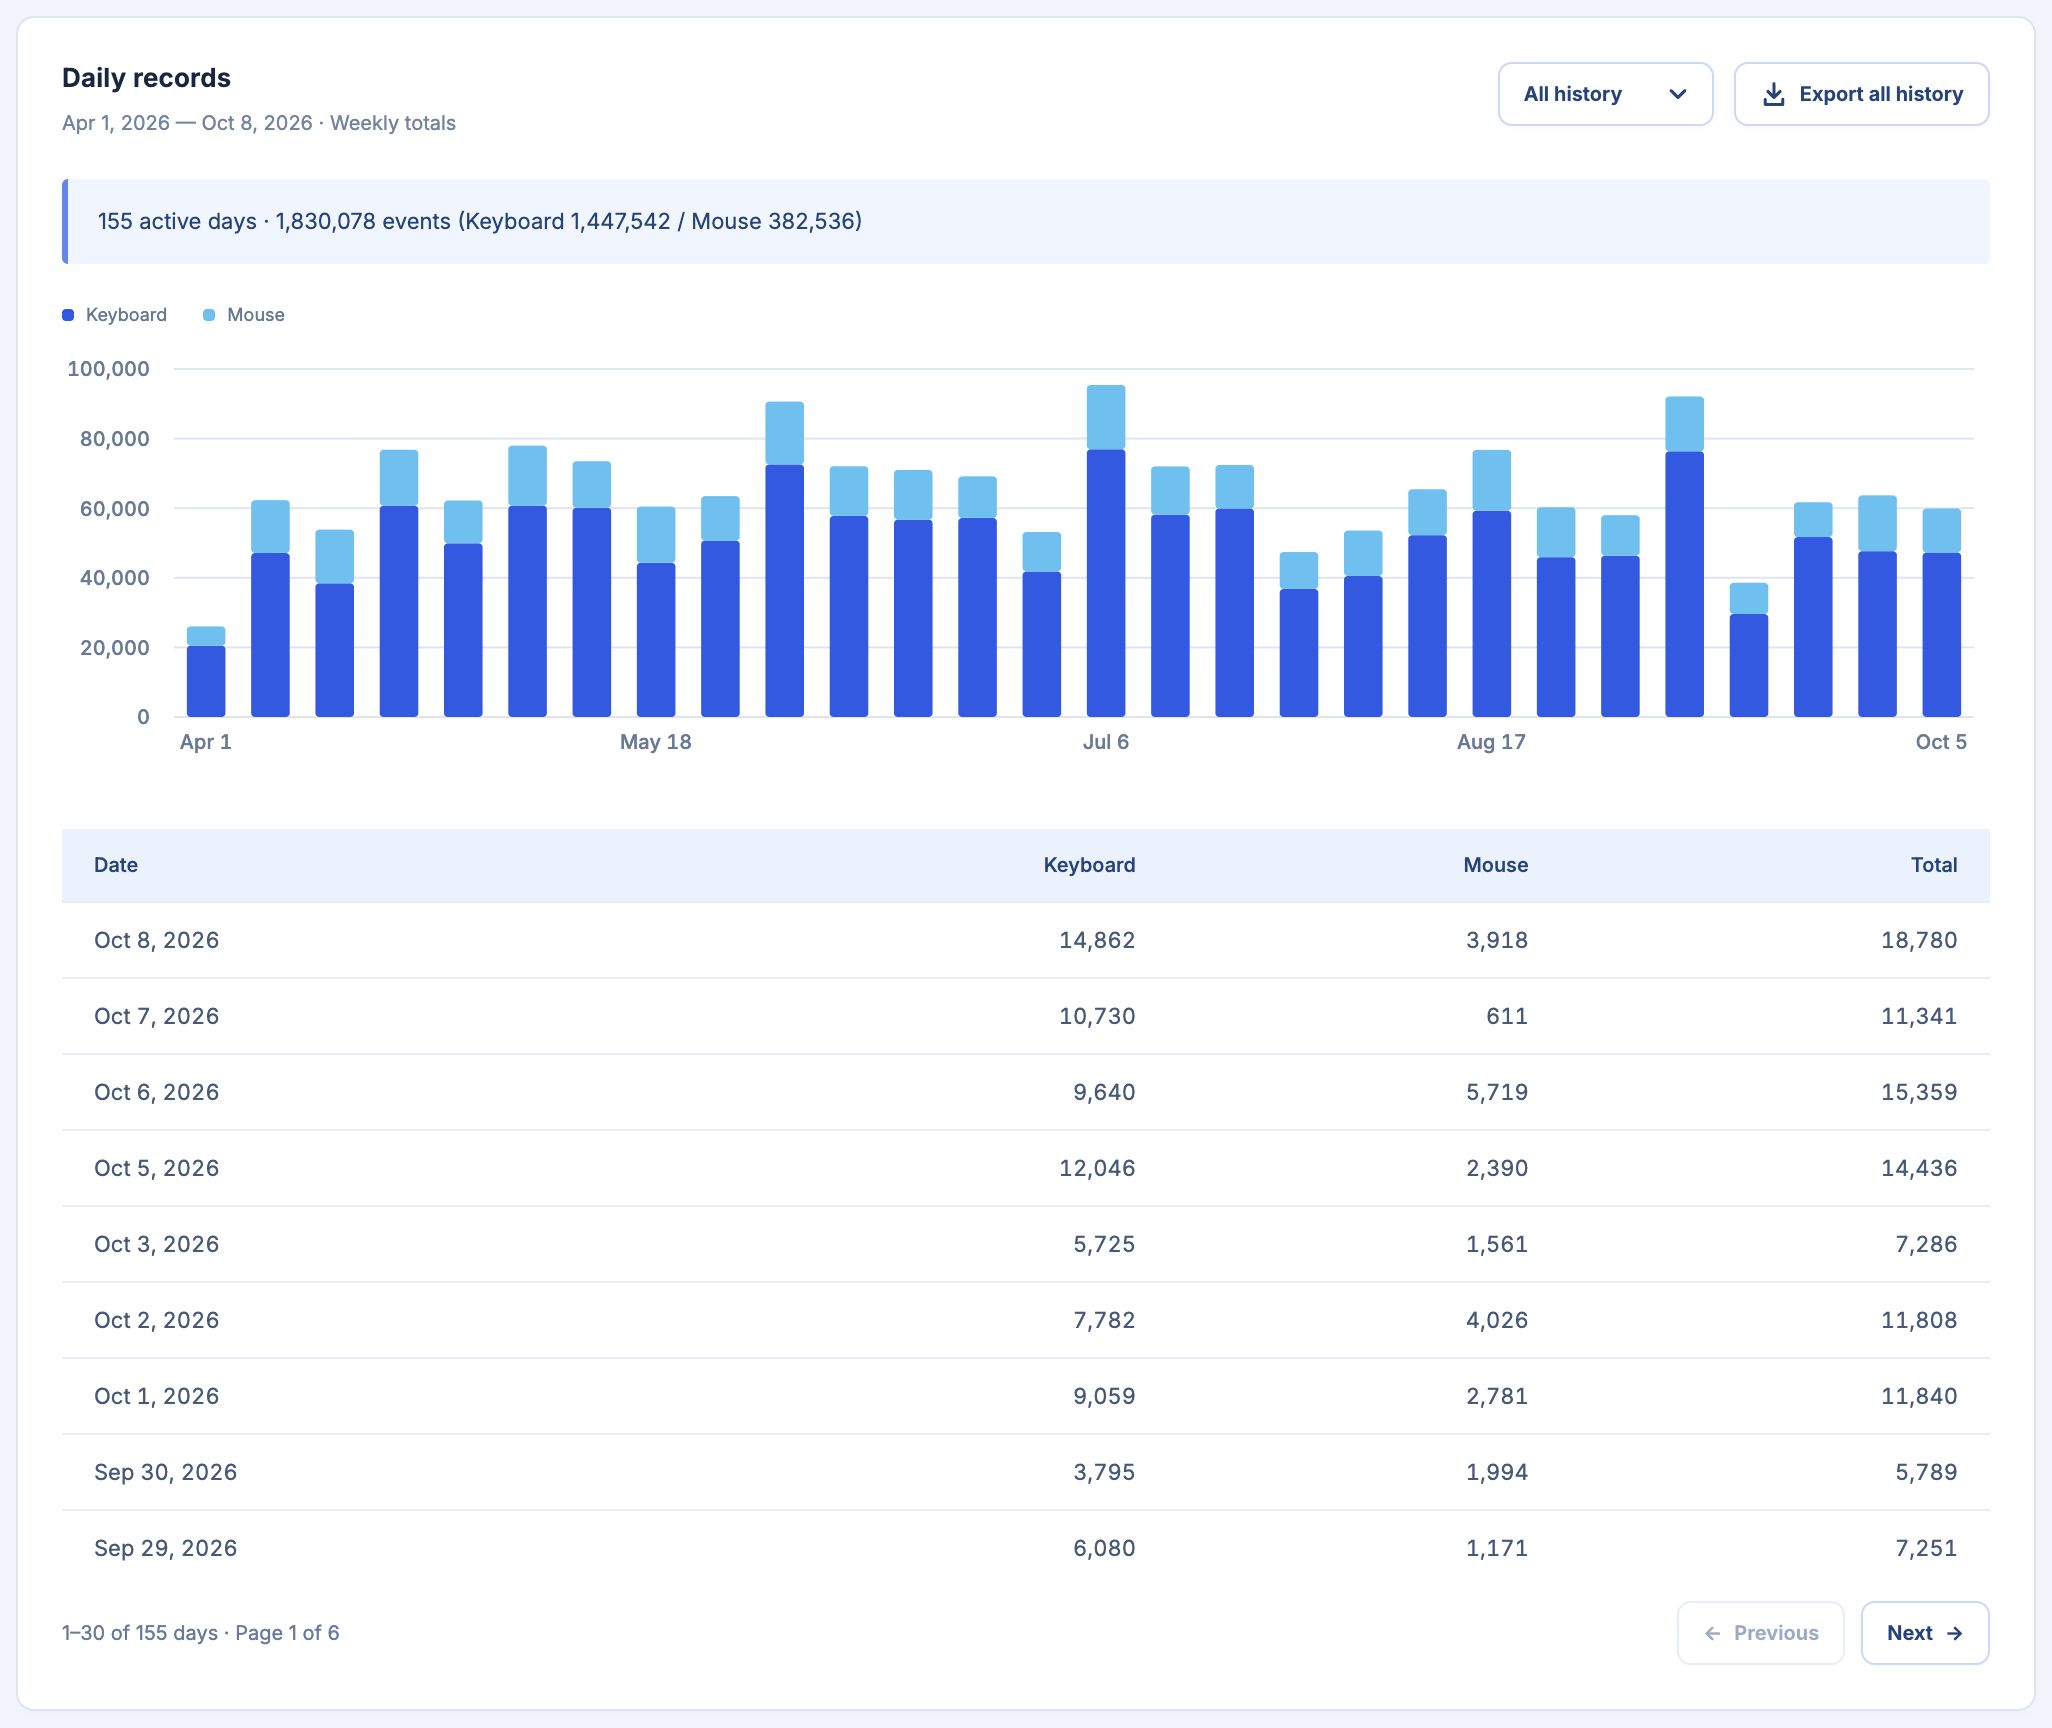The height and width of the screenshot is (1728, 2052).
Task: Click the keyboard value 14,862
Action: point(1097,940)
